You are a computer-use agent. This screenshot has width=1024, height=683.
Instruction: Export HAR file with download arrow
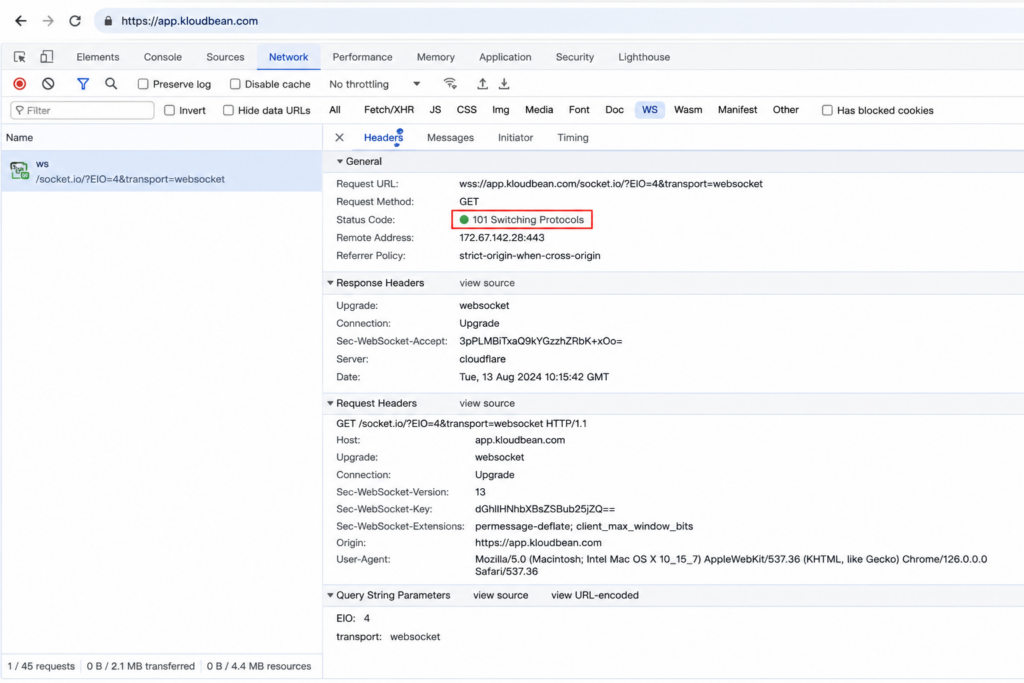tap(504, 84)
